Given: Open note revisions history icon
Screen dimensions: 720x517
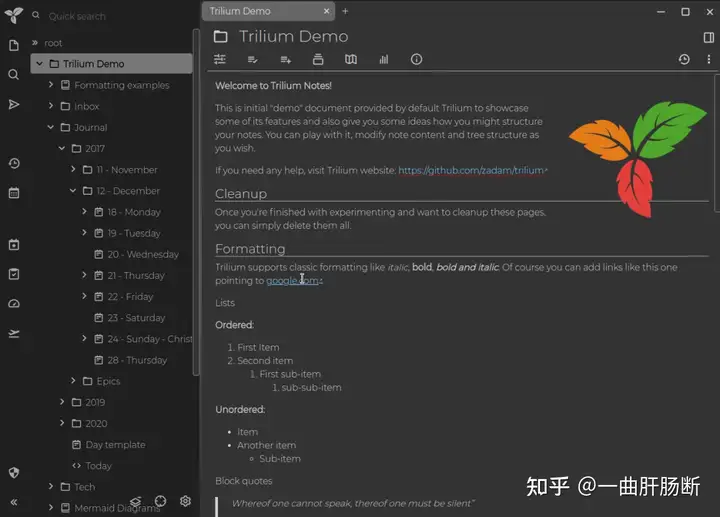Looking at the screenshot, I should click(x=684, y=59).
